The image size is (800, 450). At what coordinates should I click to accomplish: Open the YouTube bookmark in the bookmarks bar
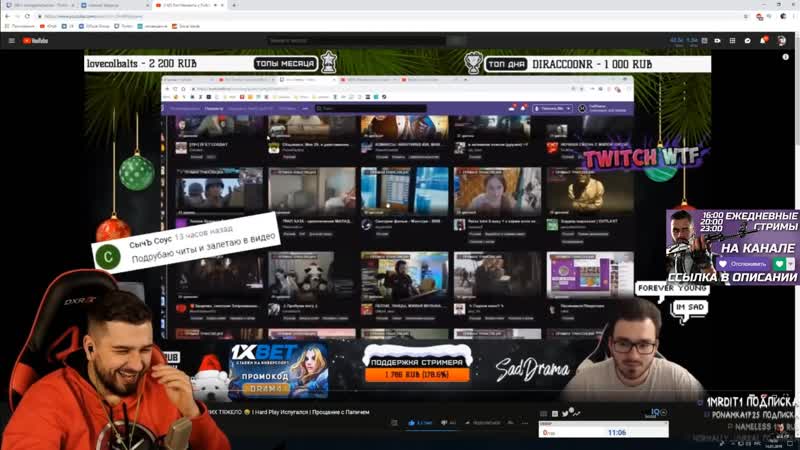48,26
